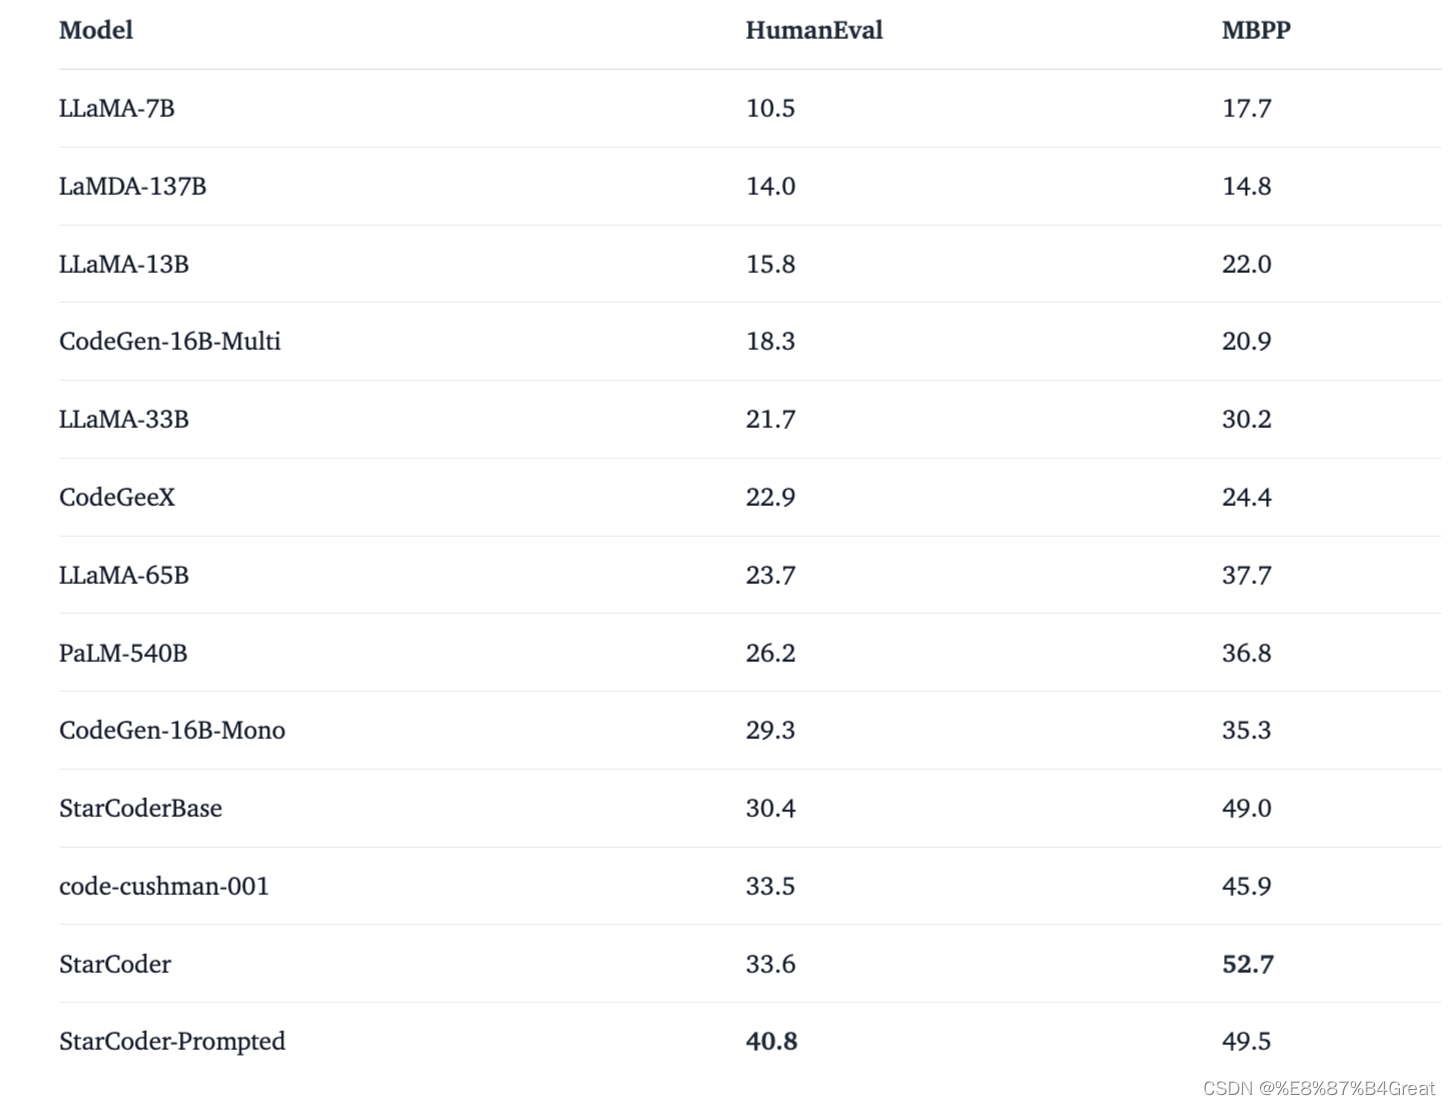The image size is (1451, 1105).
Task: Select the LLaMA-7B model name
Action: click(117, 108)
